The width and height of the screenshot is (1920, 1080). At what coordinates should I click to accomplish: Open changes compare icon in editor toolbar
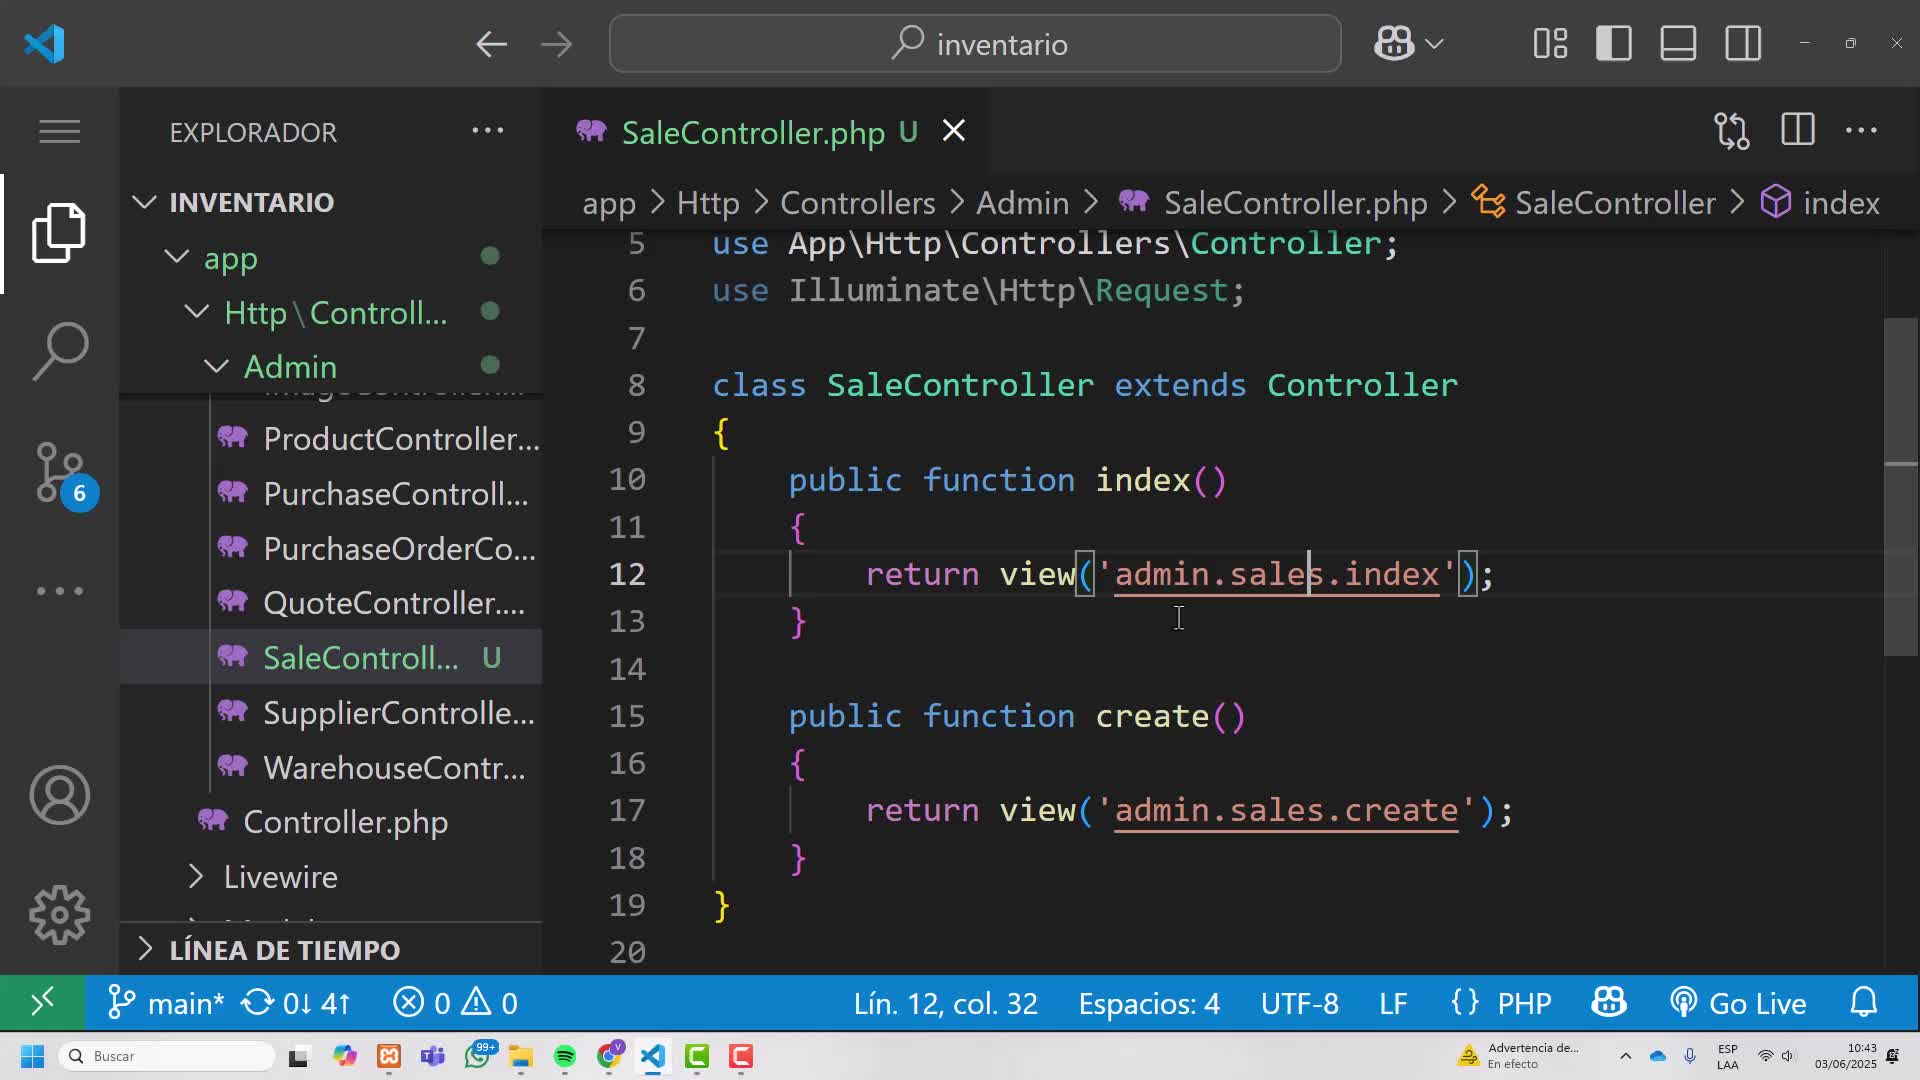[x=1732, y=131]
